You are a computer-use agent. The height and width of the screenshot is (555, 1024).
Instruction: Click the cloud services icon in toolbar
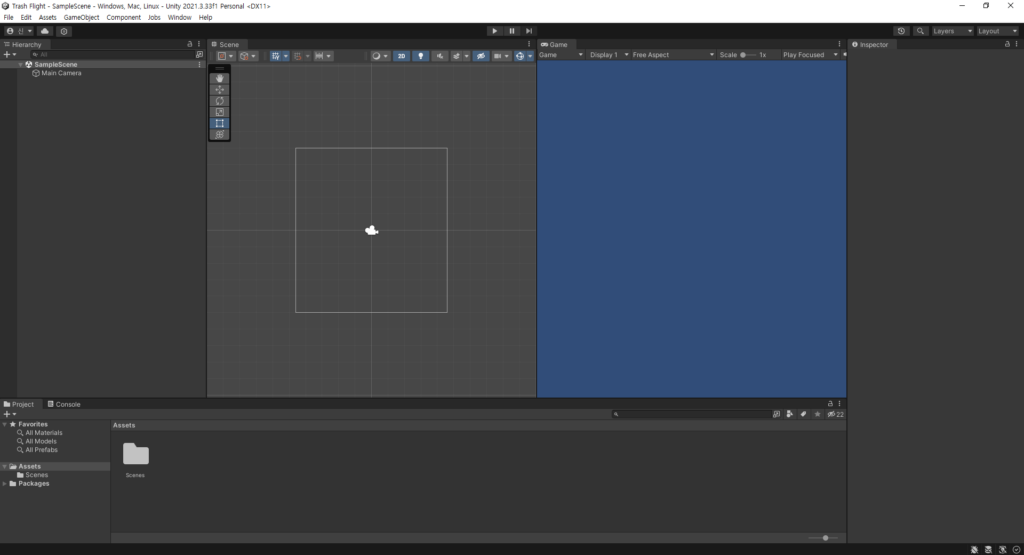click(x=45, y=31)
